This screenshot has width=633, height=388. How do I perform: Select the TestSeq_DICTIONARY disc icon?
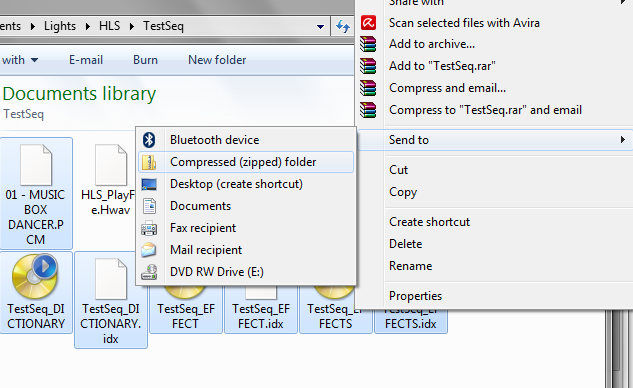pos(36,277)
